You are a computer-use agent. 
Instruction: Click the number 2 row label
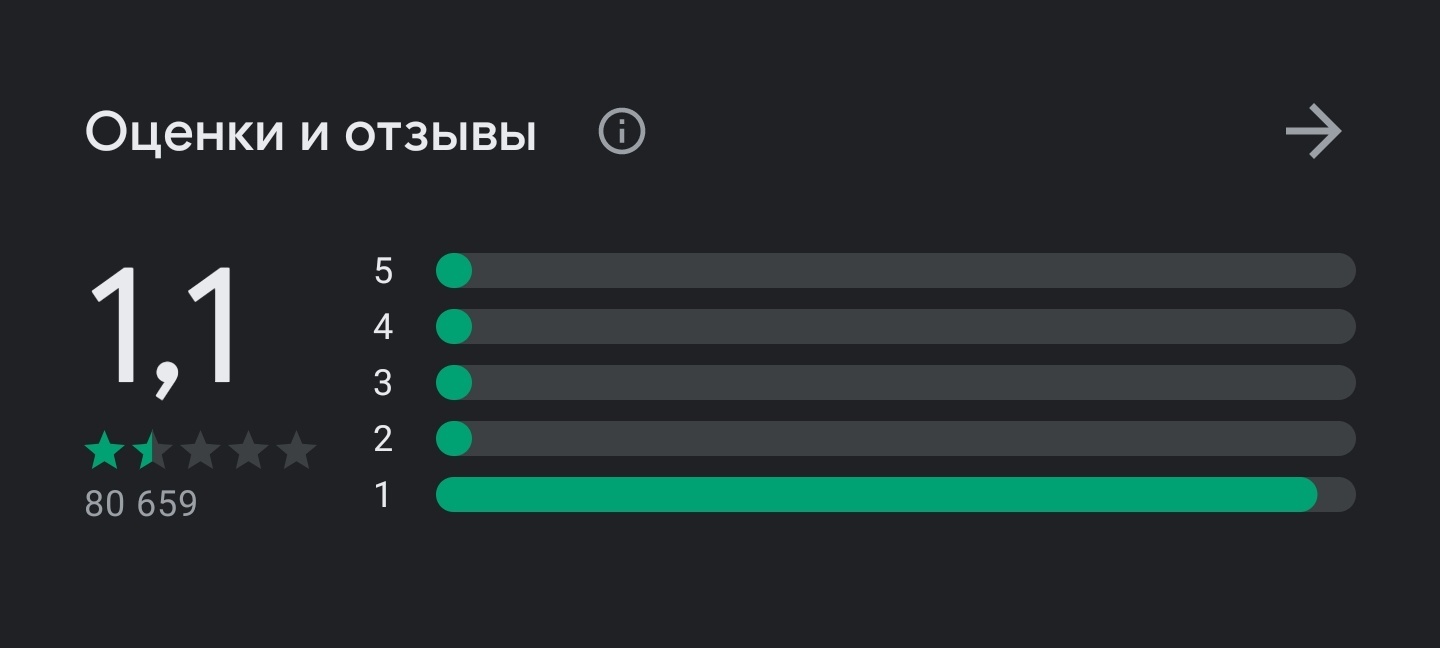383,439
